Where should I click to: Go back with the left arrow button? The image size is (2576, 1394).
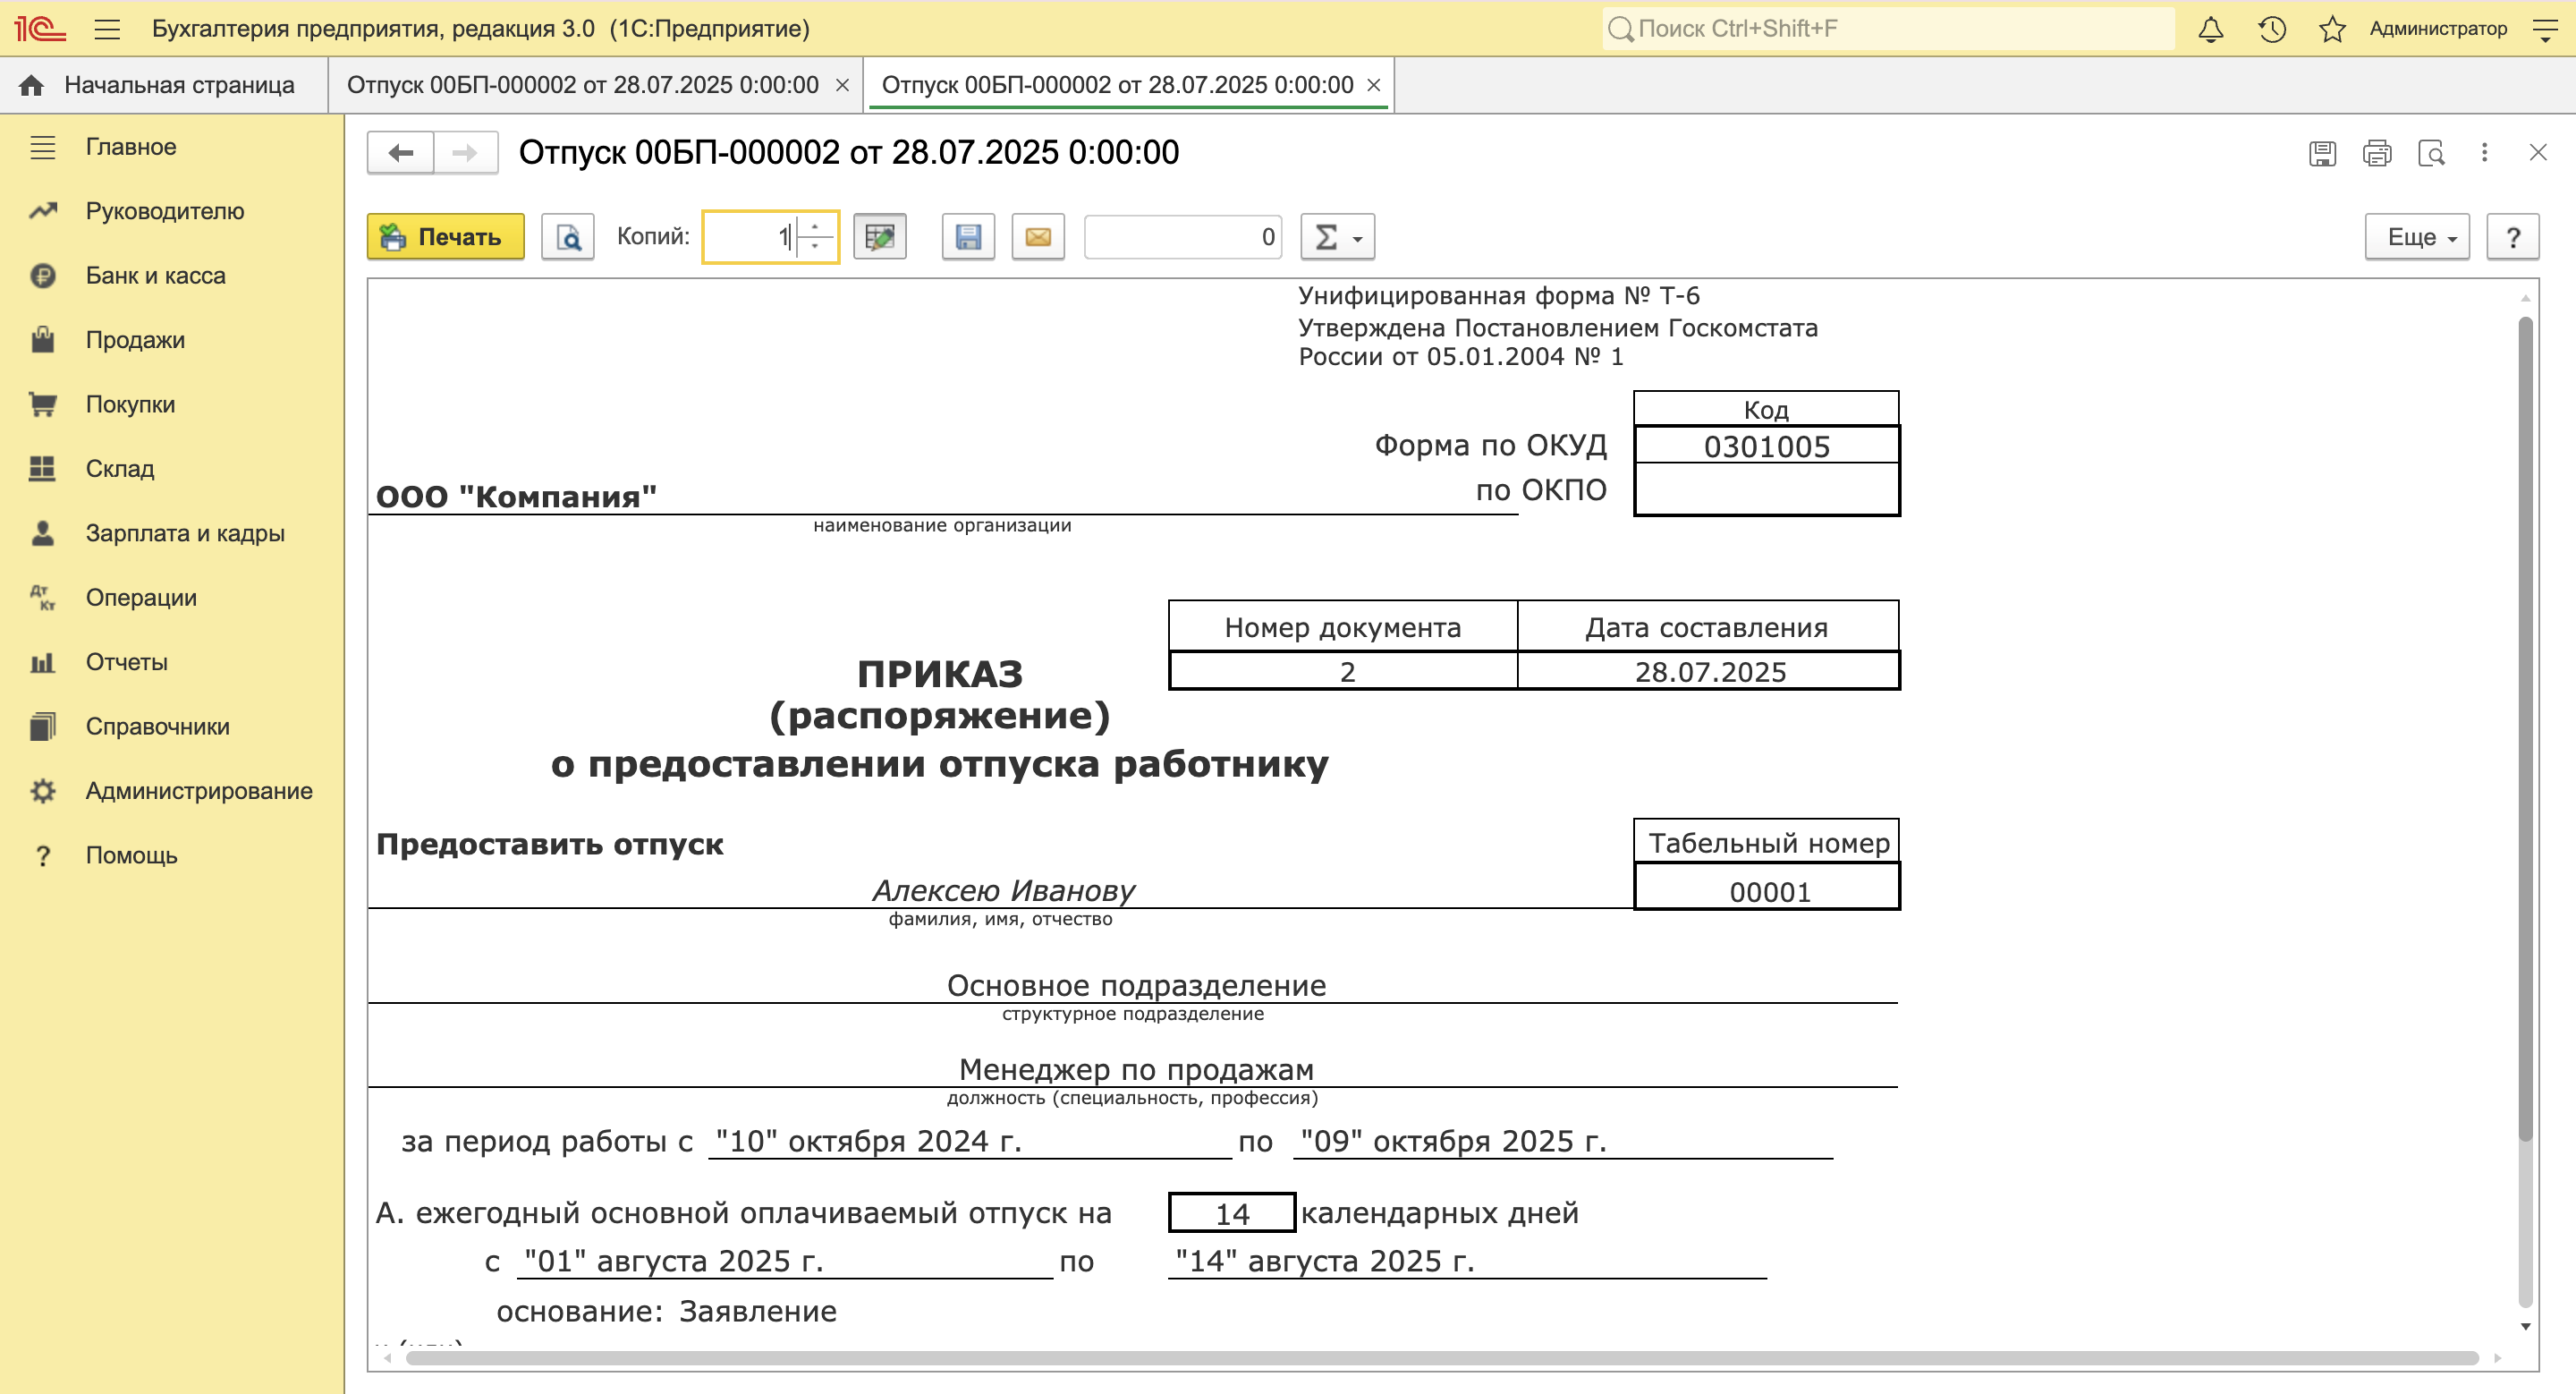click(x=400, y=153)
